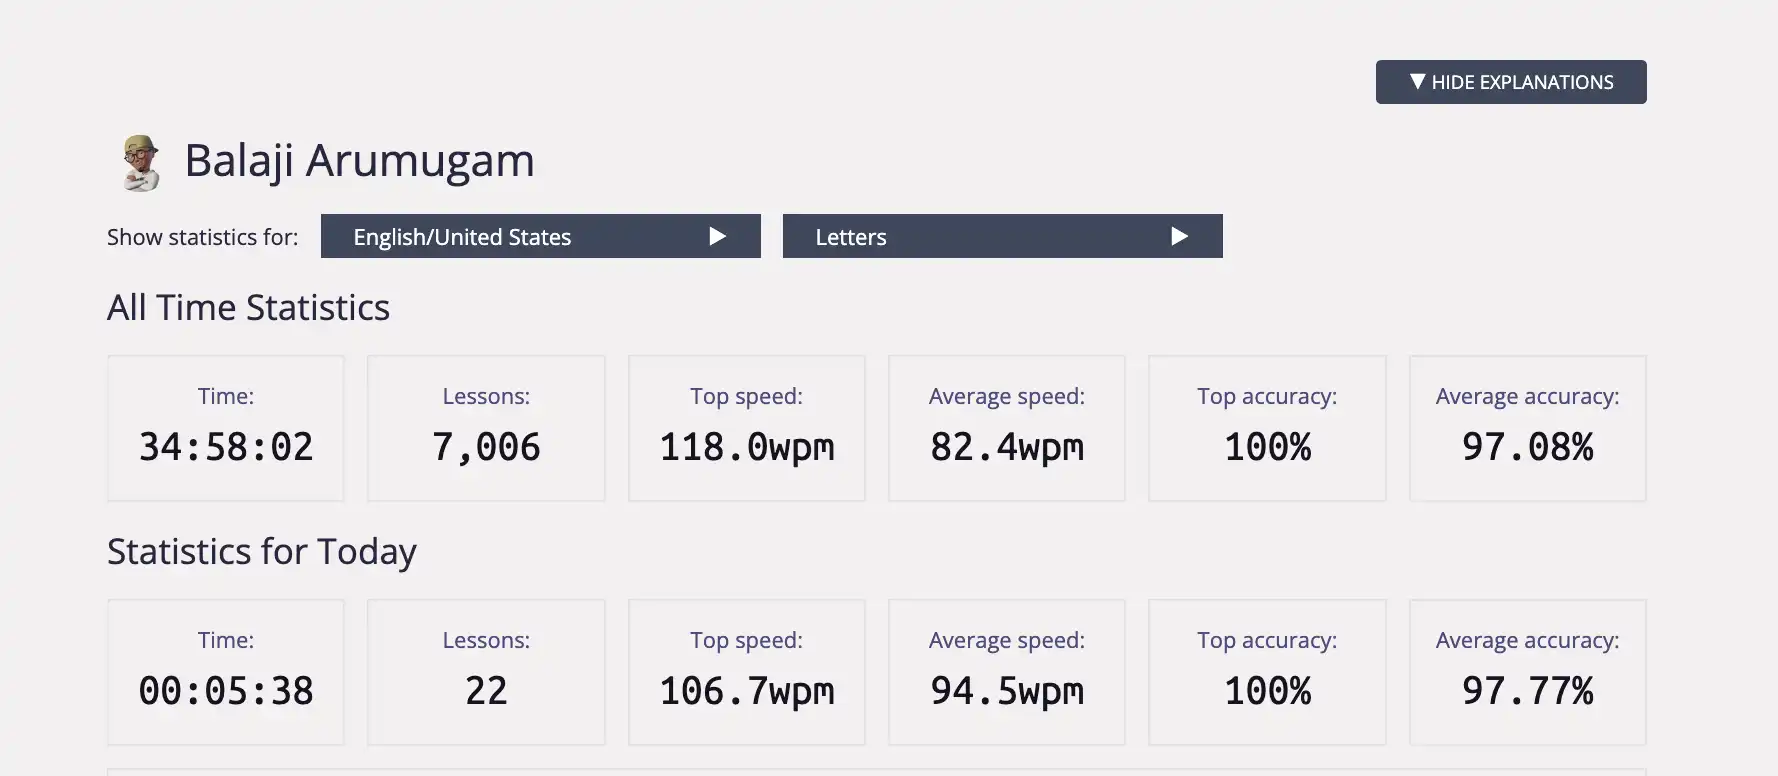Click the arrow icon on Letters selector
1778x776 pixels.
point(1179,236)
